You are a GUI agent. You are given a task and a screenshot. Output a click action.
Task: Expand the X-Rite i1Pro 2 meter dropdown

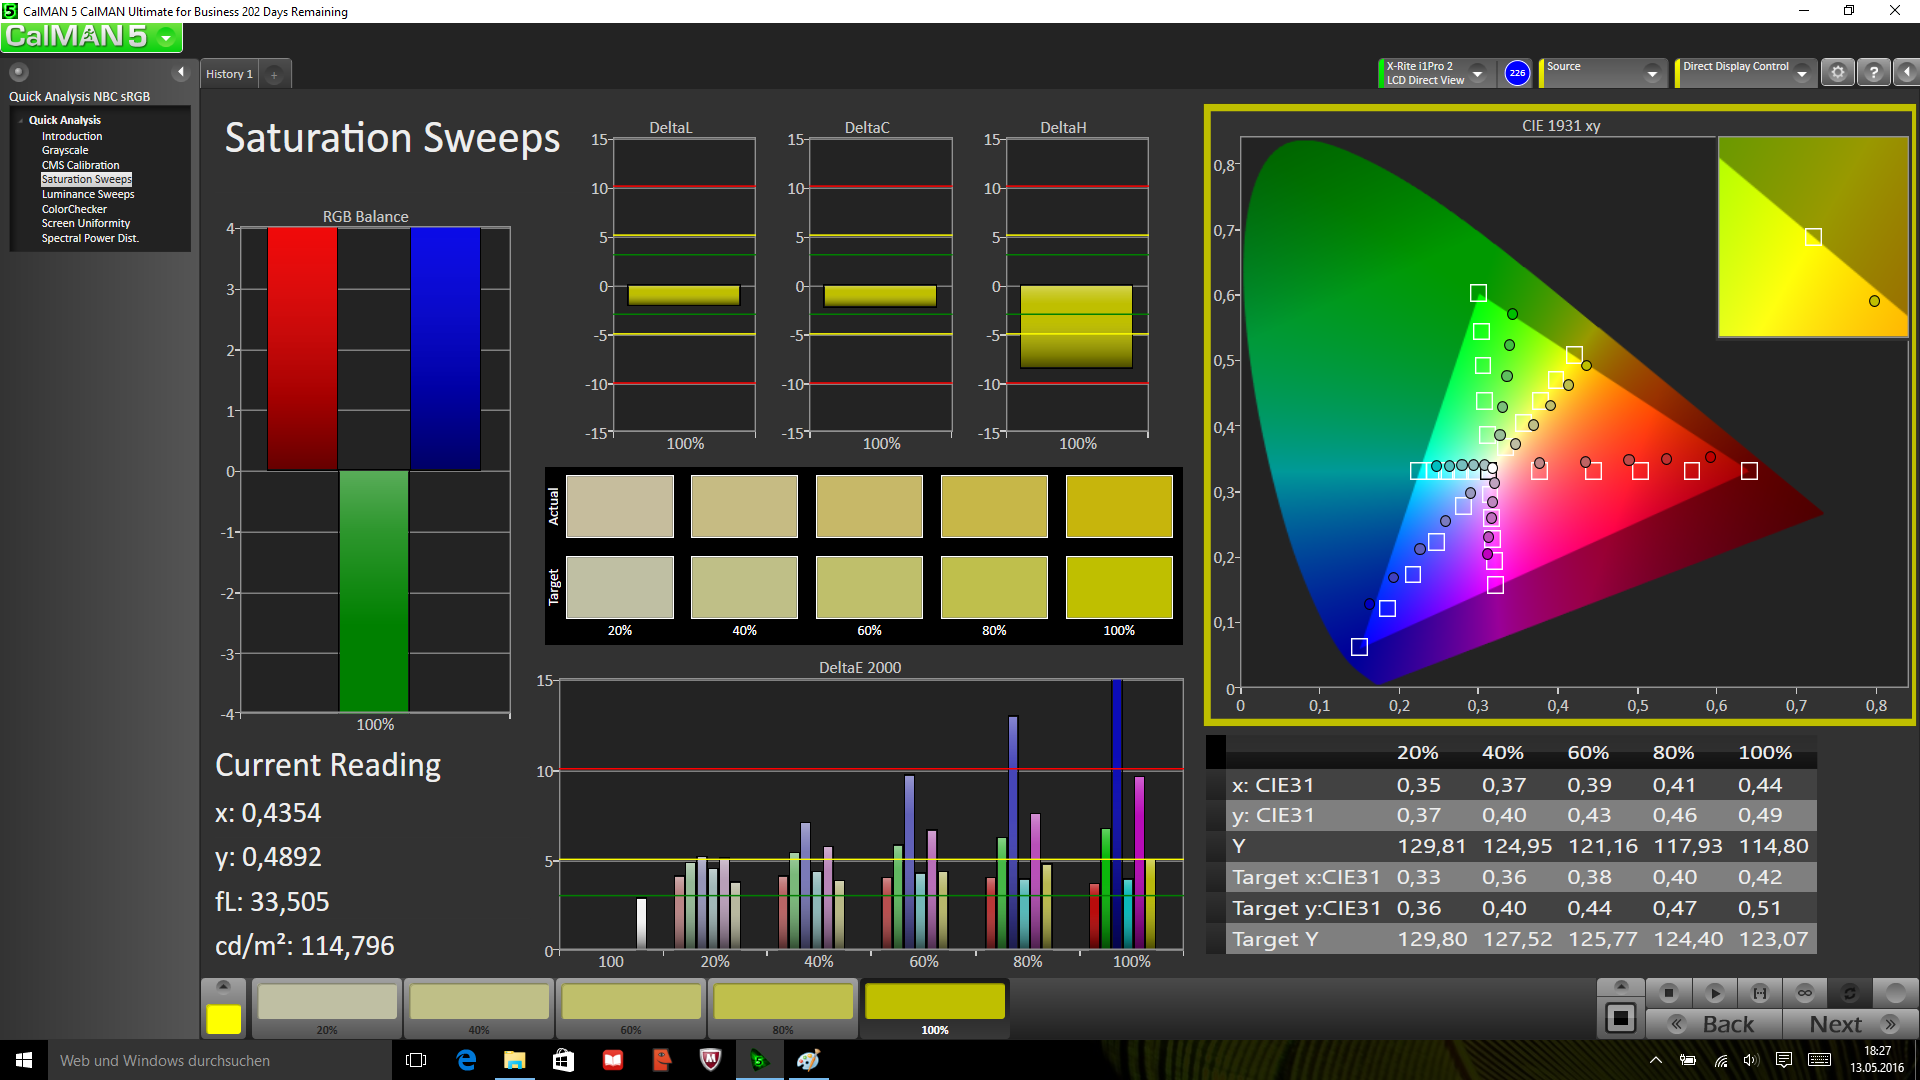1477,73
